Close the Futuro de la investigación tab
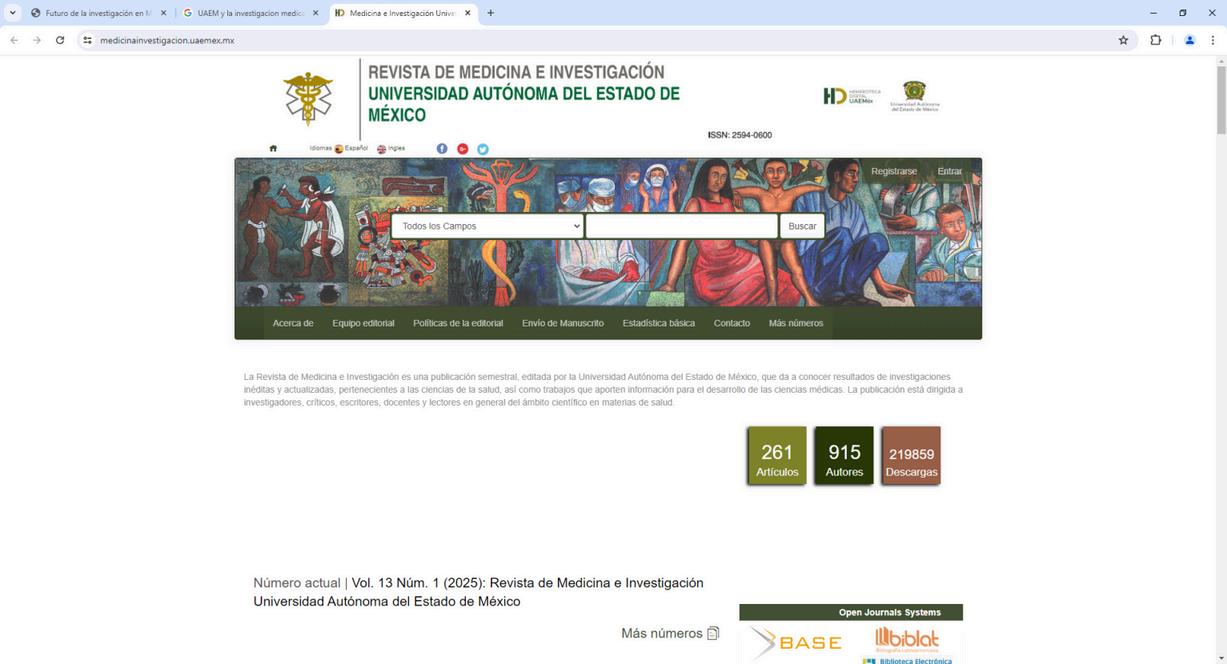Viewport: 1227px width, 664px height. [x=163, y=13]
